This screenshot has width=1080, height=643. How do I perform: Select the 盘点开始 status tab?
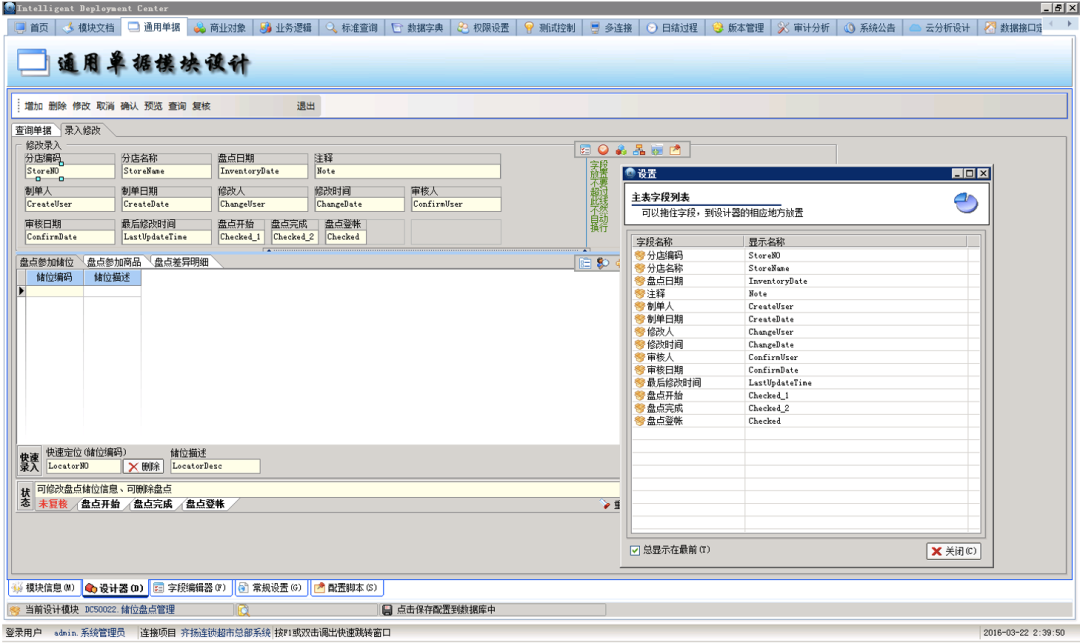(101, 504)
